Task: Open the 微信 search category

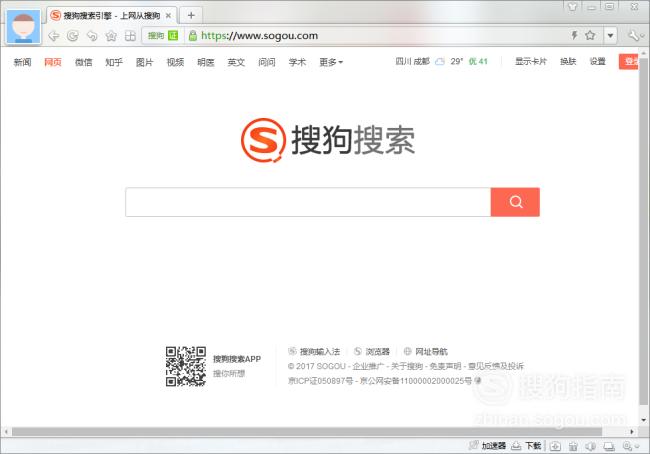Action: 83,62
